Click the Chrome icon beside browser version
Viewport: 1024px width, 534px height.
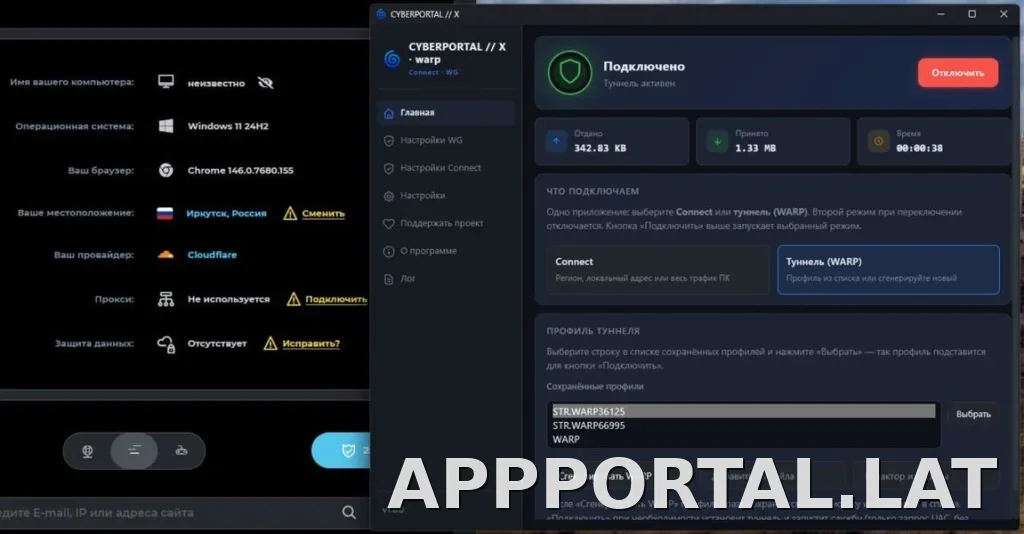(166, 170)
